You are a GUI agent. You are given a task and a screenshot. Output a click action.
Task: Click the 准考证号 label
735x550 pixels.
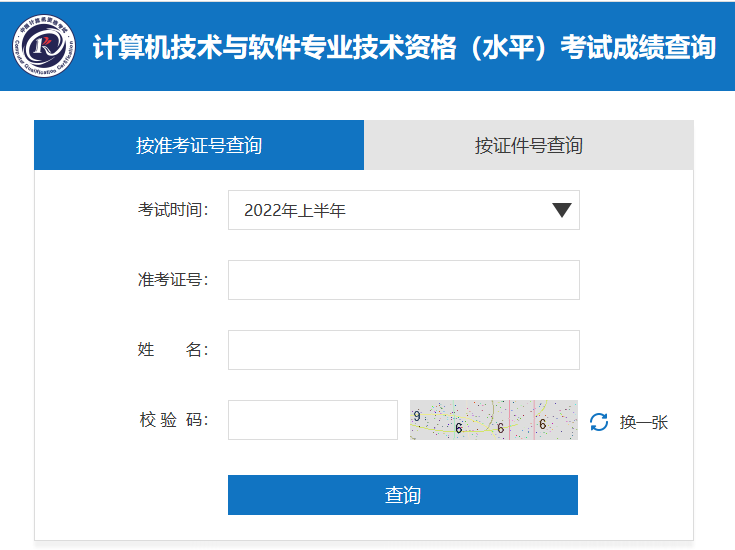[x=173, y=280]
